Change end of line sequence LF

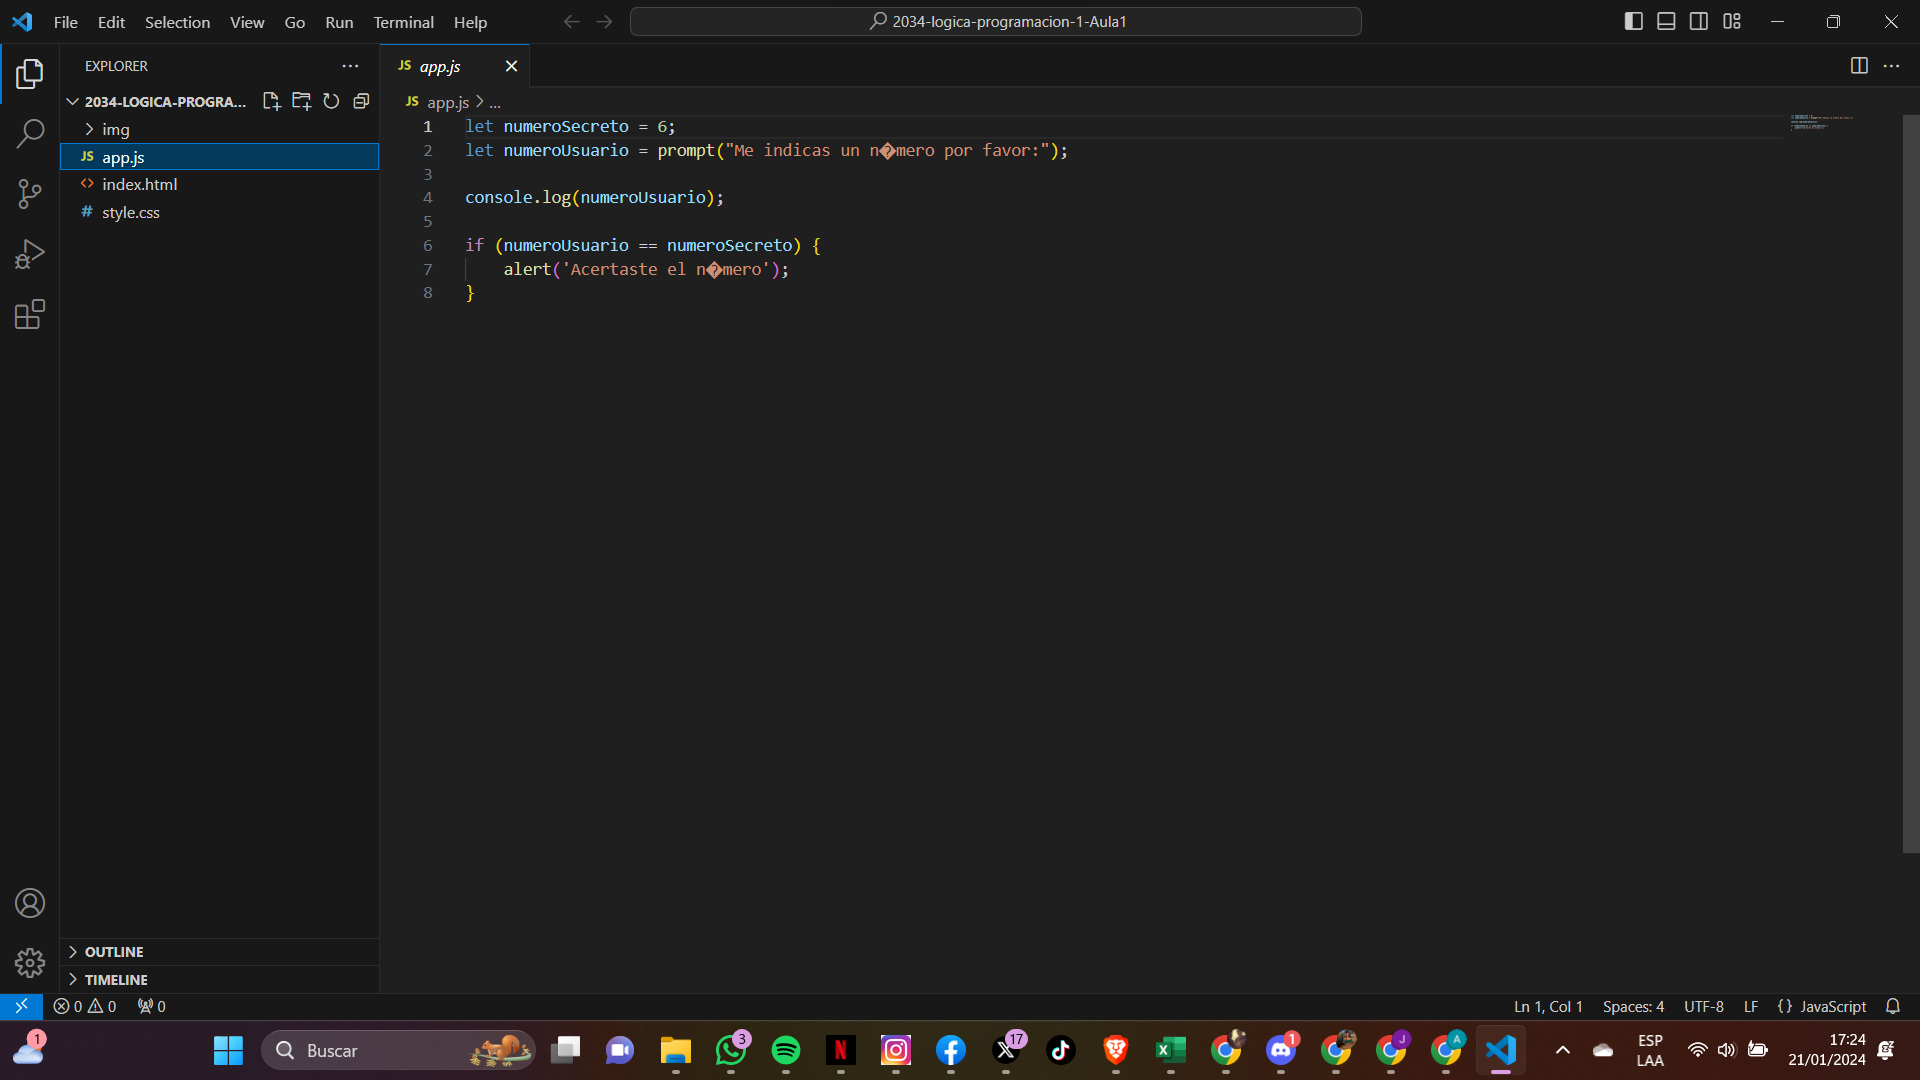coord(1751,1006)
